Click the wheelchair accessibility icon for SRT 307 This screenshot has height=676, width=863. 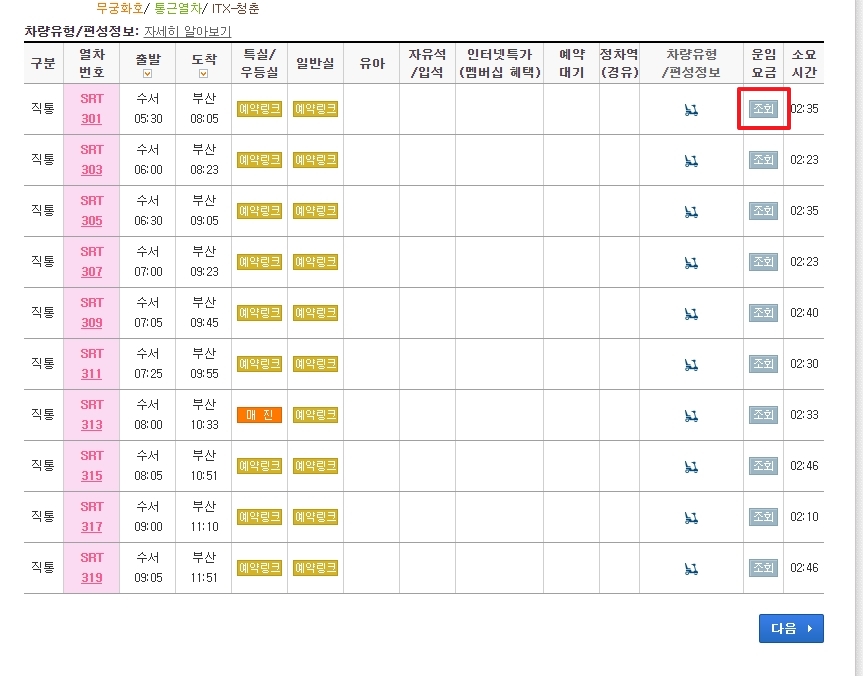click(690, 262)
